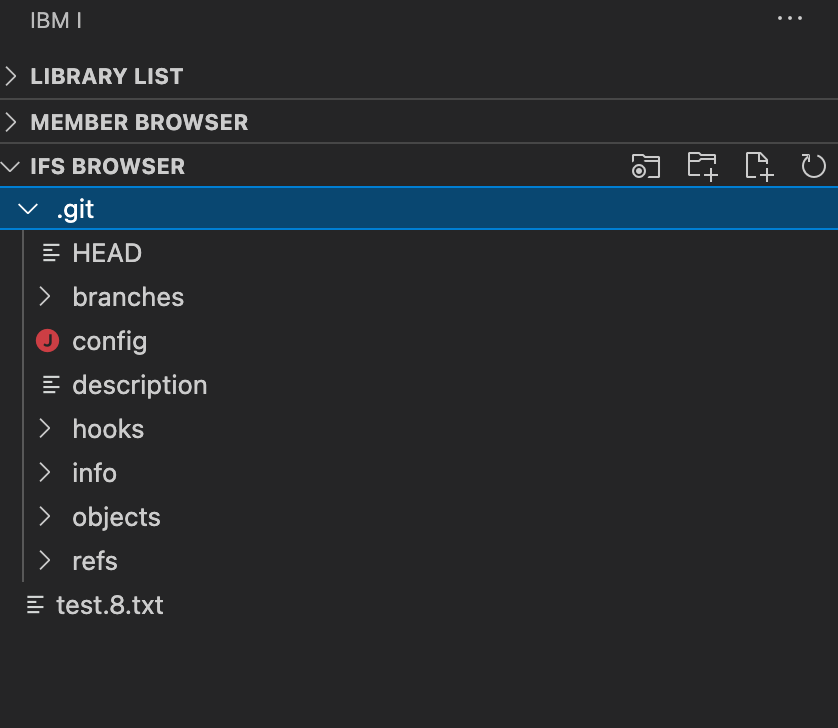Expand the objects folder

click(45, 517)
